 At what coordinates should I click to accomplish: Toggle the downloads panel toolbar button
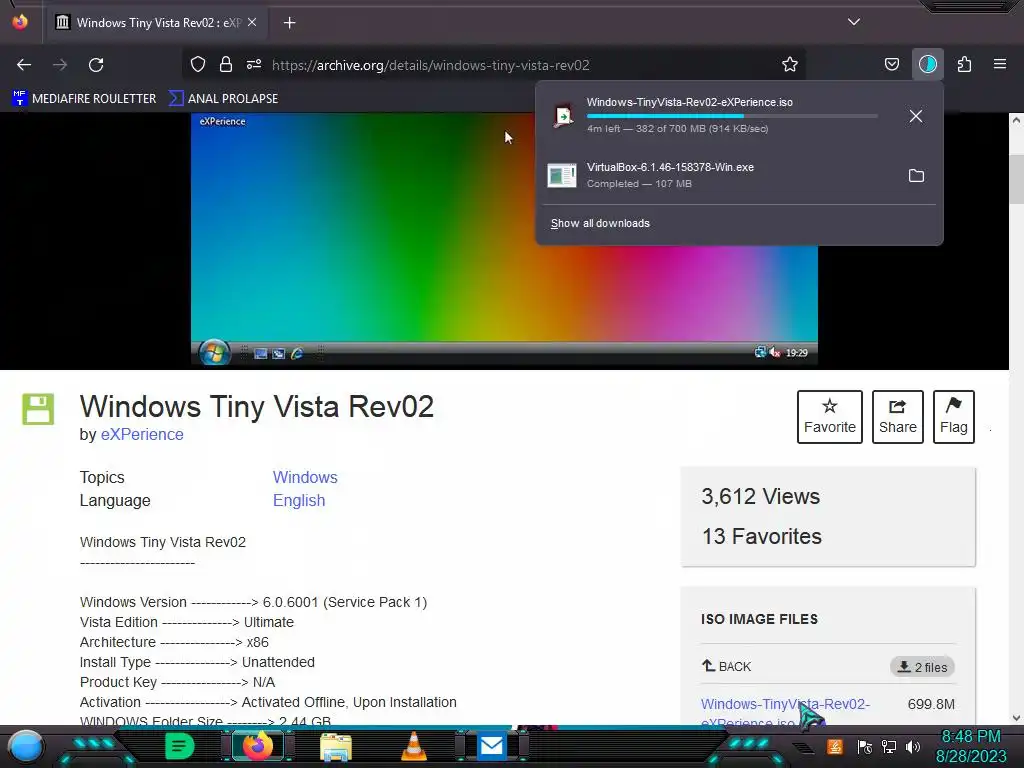point(927,64)
